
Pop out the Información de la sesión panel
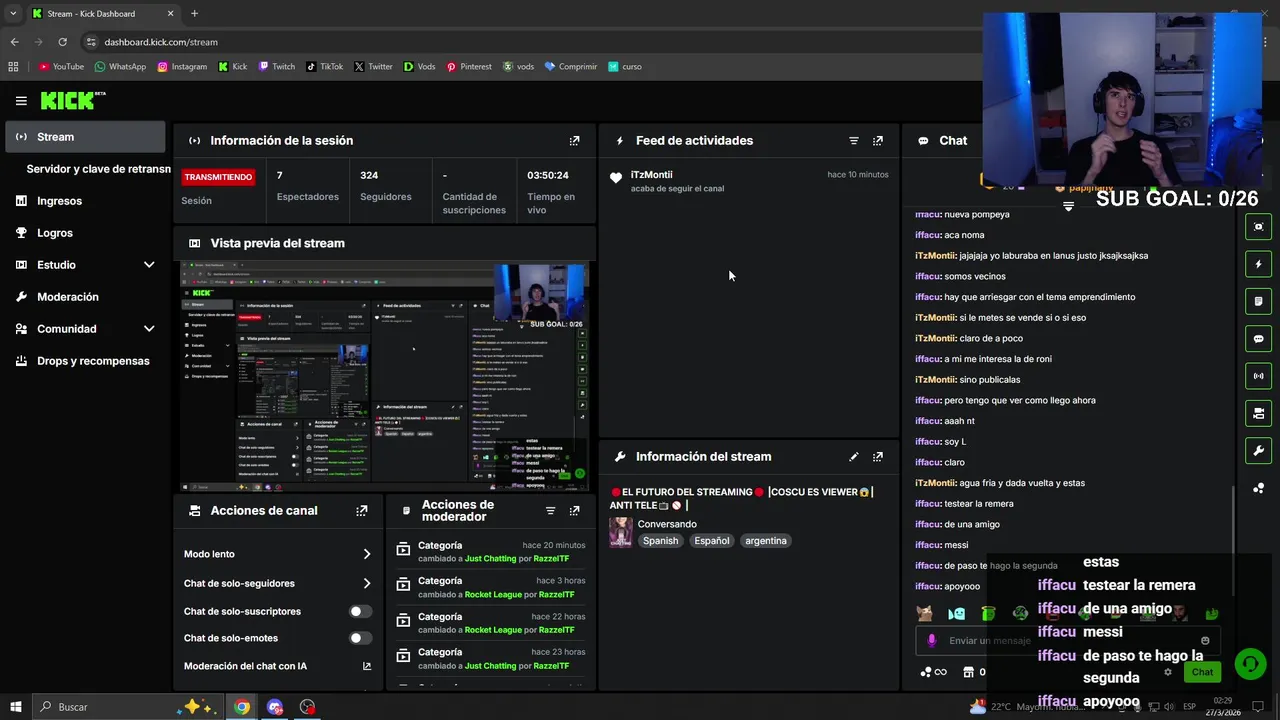[x=574, y=141]
